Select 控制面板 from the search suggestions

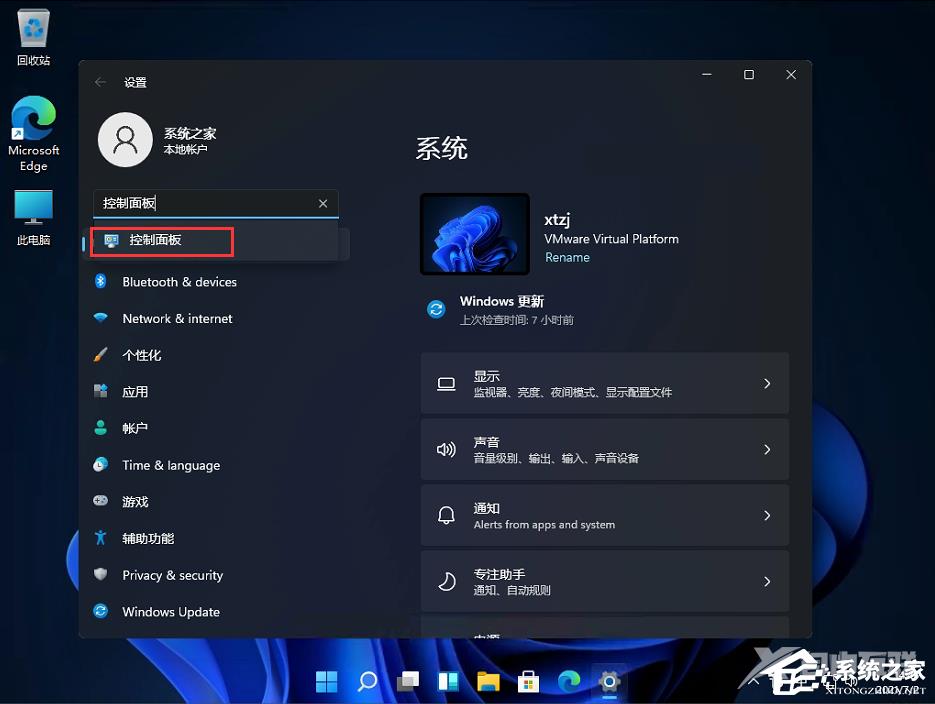pos(162,242)
